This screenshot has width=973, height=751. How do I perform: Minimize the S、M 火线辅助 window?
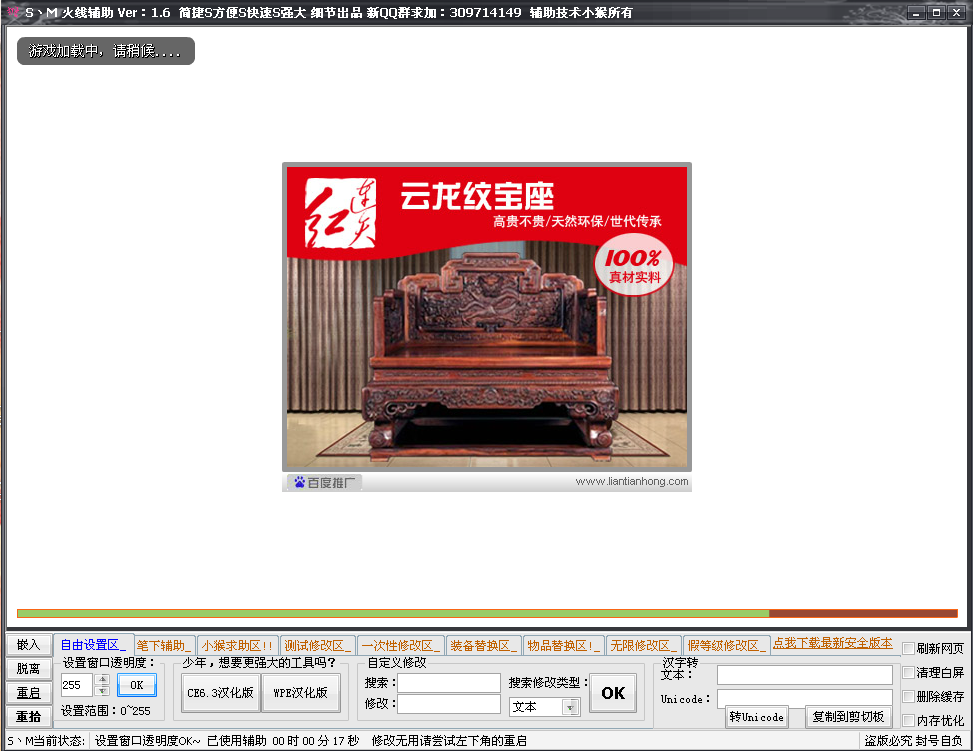(x=916, y=12)
